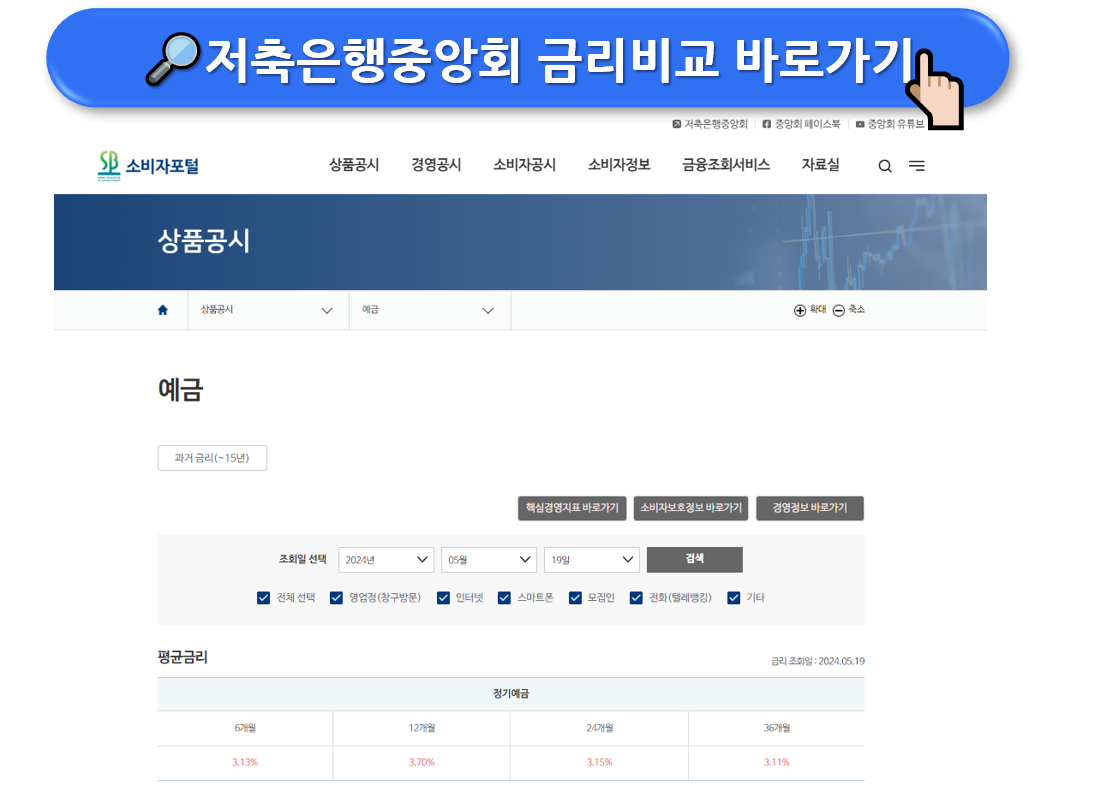The height and width of the screenshot is (789, 1093).
Task: Click 경영정보 바로가기 button
Action: click(810, 508)
